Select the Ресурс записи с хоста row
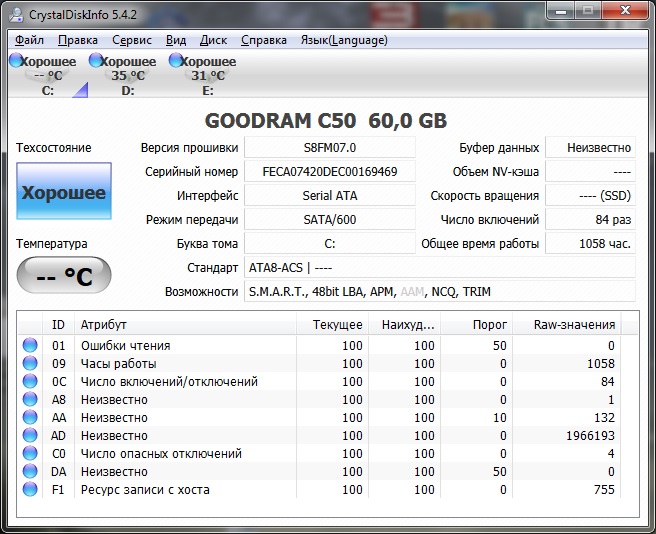This screenshot has width=656, height=534. 319,490
